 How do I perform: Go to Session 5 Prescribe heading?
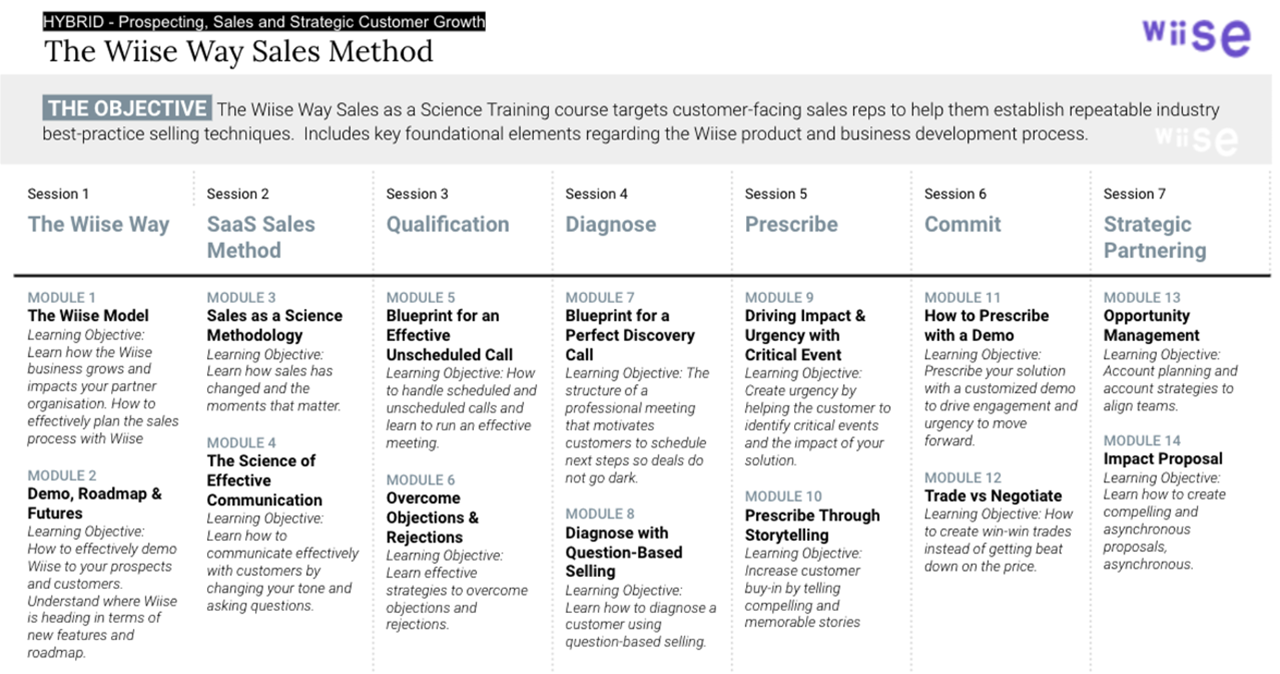791,224
